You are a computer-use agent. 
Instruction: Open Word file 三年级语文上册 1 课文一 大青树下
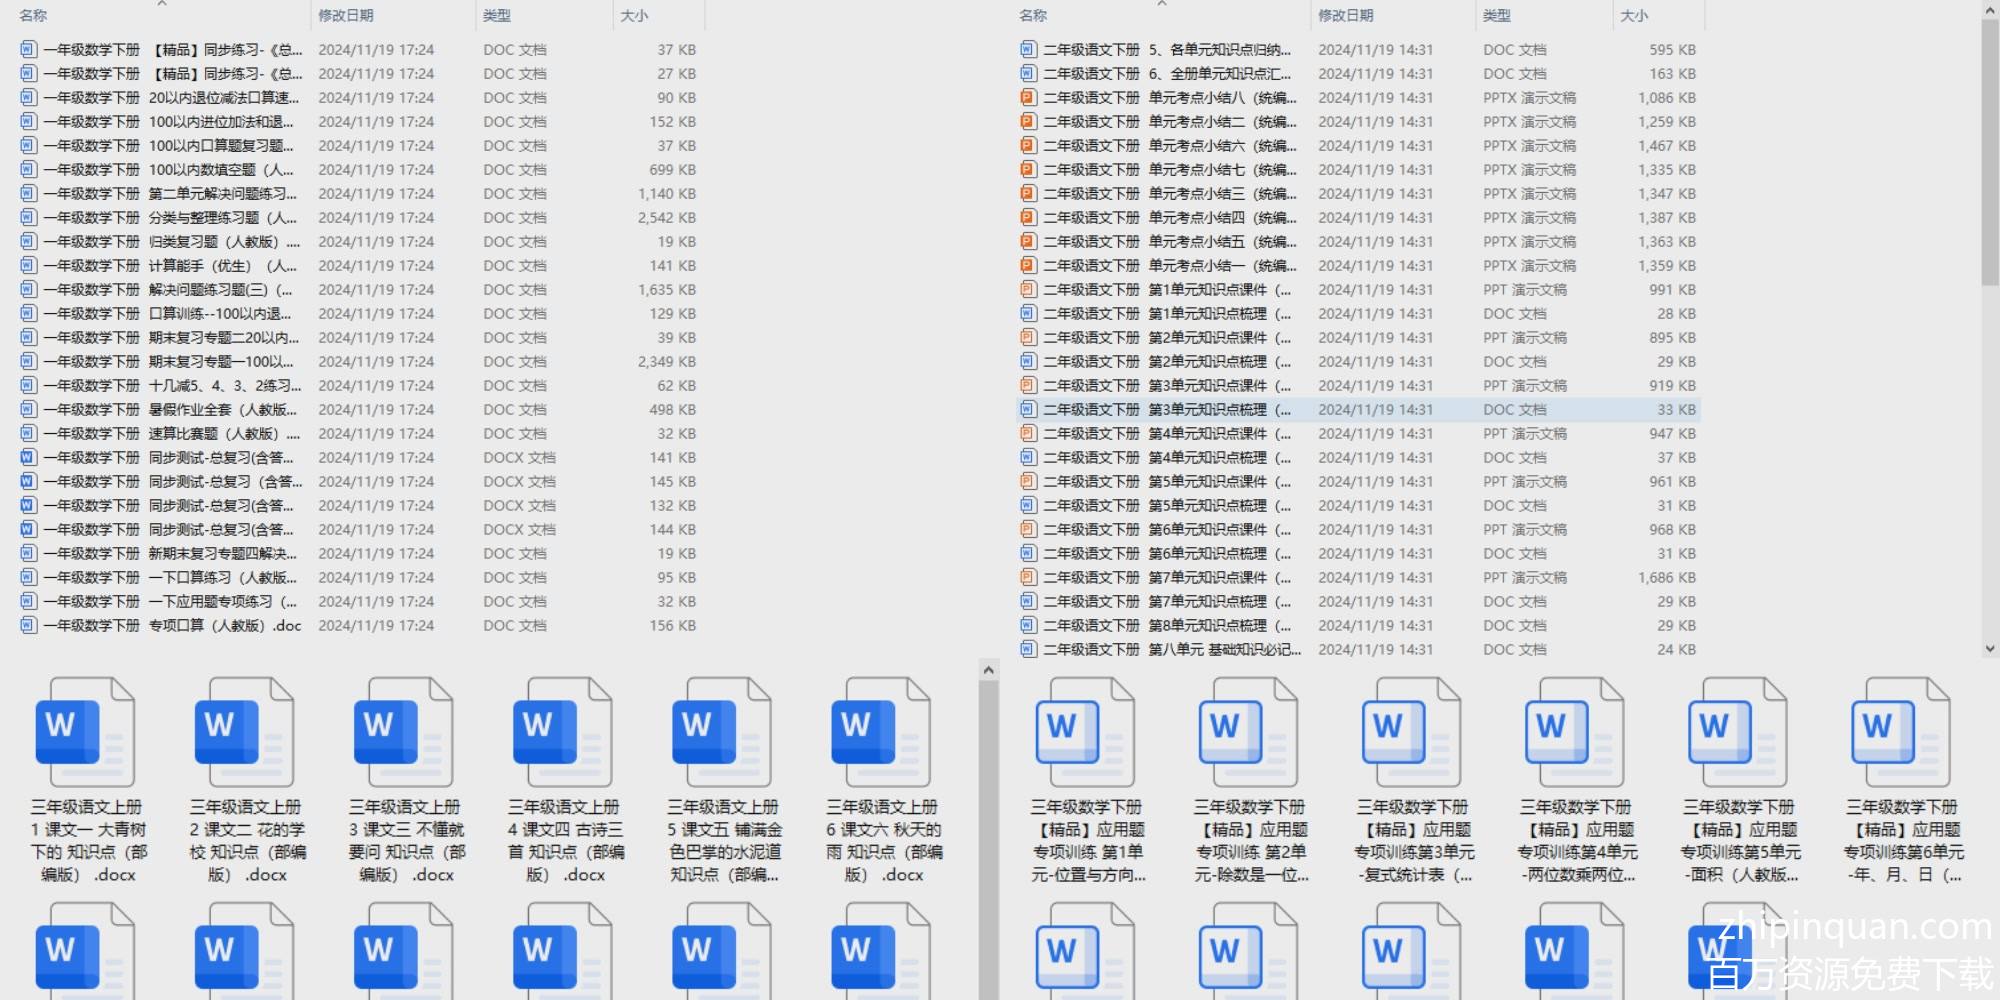85,732
